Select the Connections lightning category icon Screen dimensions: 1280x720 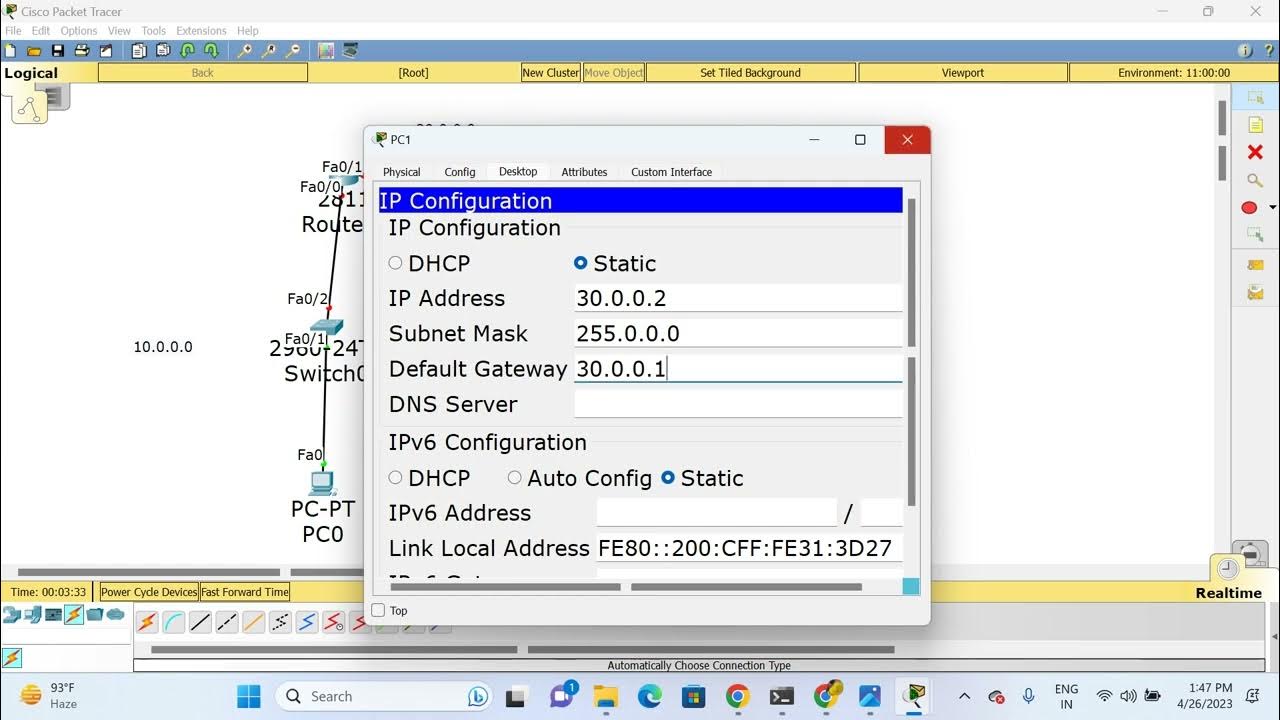[x=74, y=614]
